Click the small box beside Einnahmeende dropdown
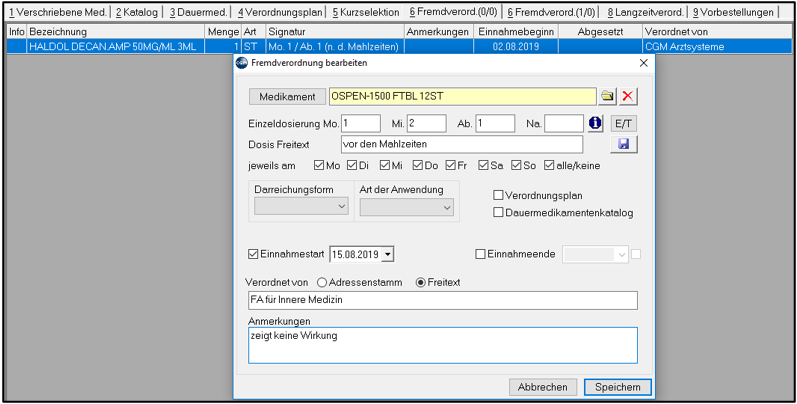Viewport: 797px width, 404px height. pos(635,254)
